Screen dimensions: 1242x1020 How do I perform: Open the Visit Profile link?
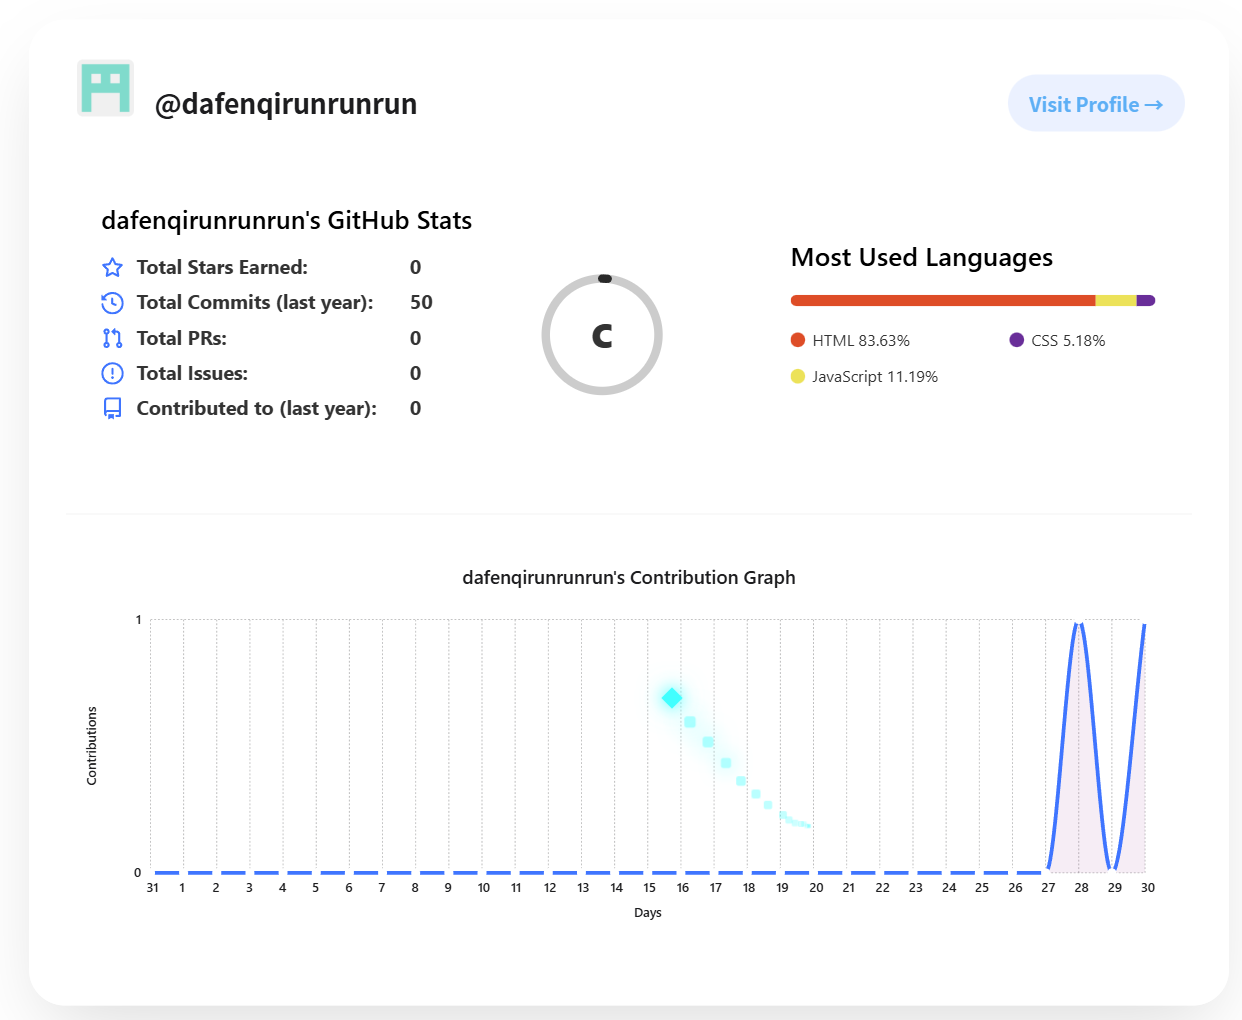[1095, 104]
